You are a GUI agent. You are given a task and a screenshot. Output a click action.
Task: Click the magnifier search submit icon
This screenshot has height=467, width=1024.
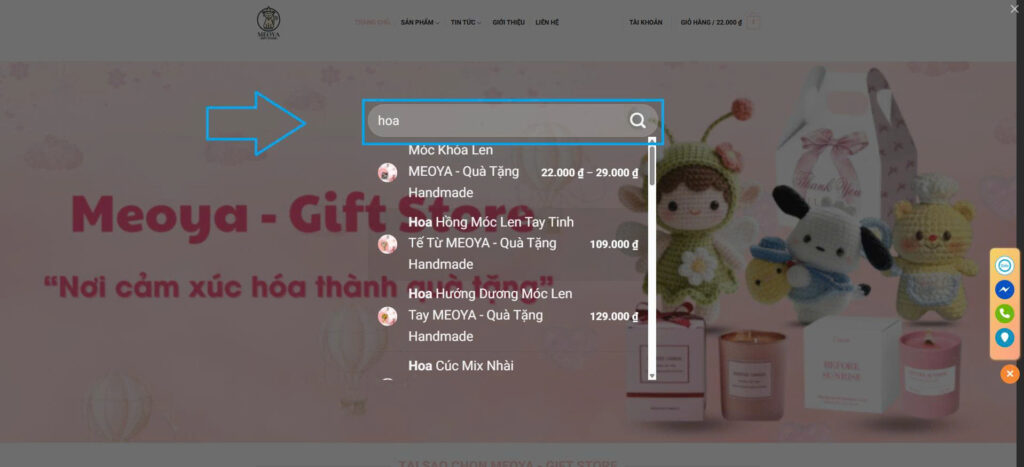tap(637, 121)
